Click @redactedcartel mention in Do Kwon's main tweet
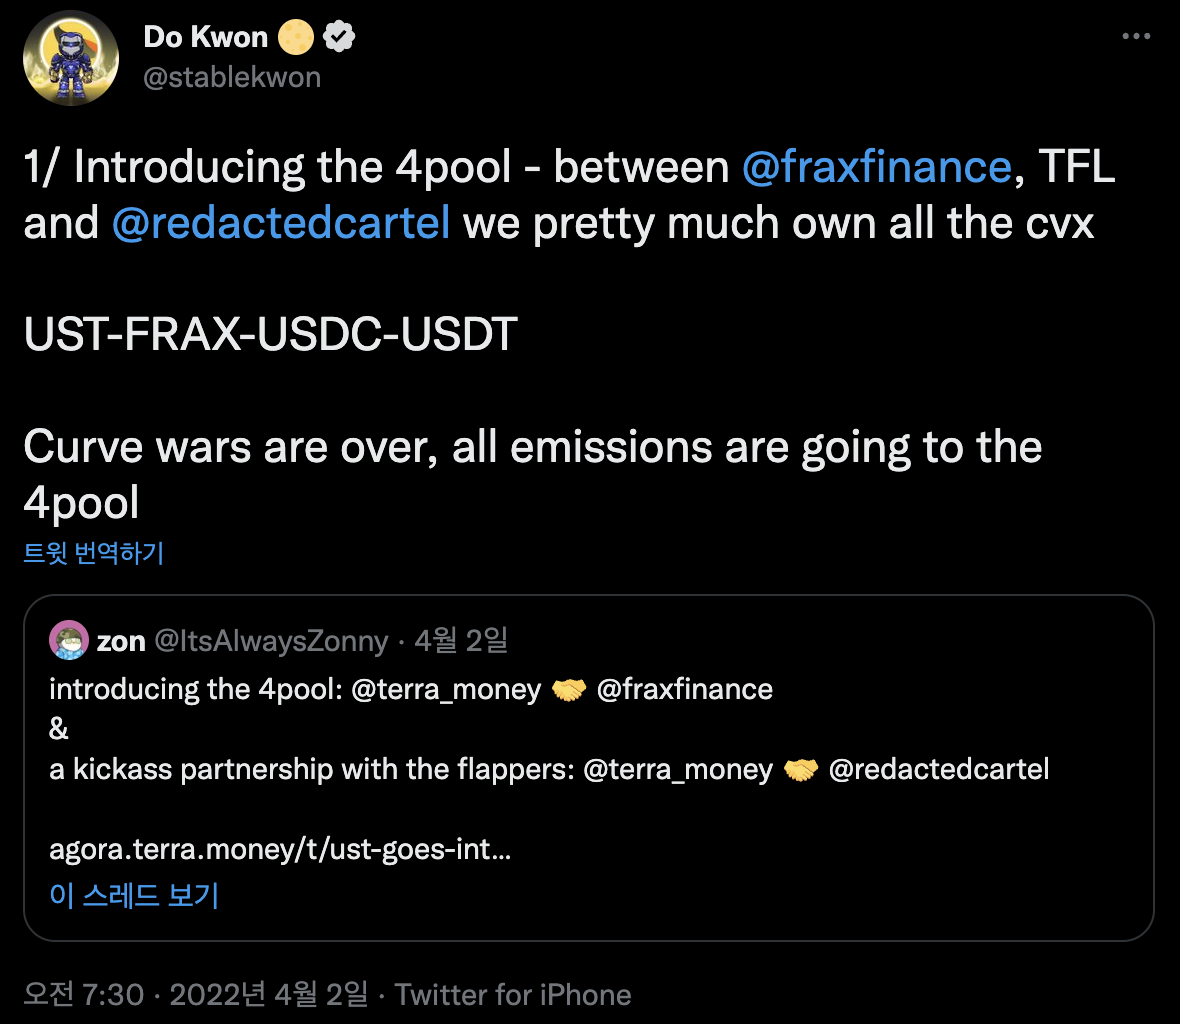 281,222
